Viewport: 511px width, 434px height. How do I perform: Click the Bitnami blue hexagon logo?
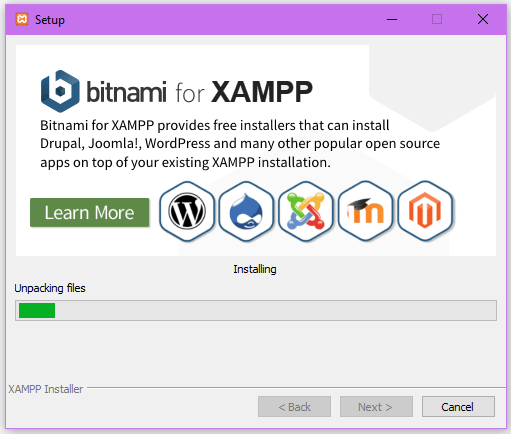pyautogui.click(x=60, y=91)
